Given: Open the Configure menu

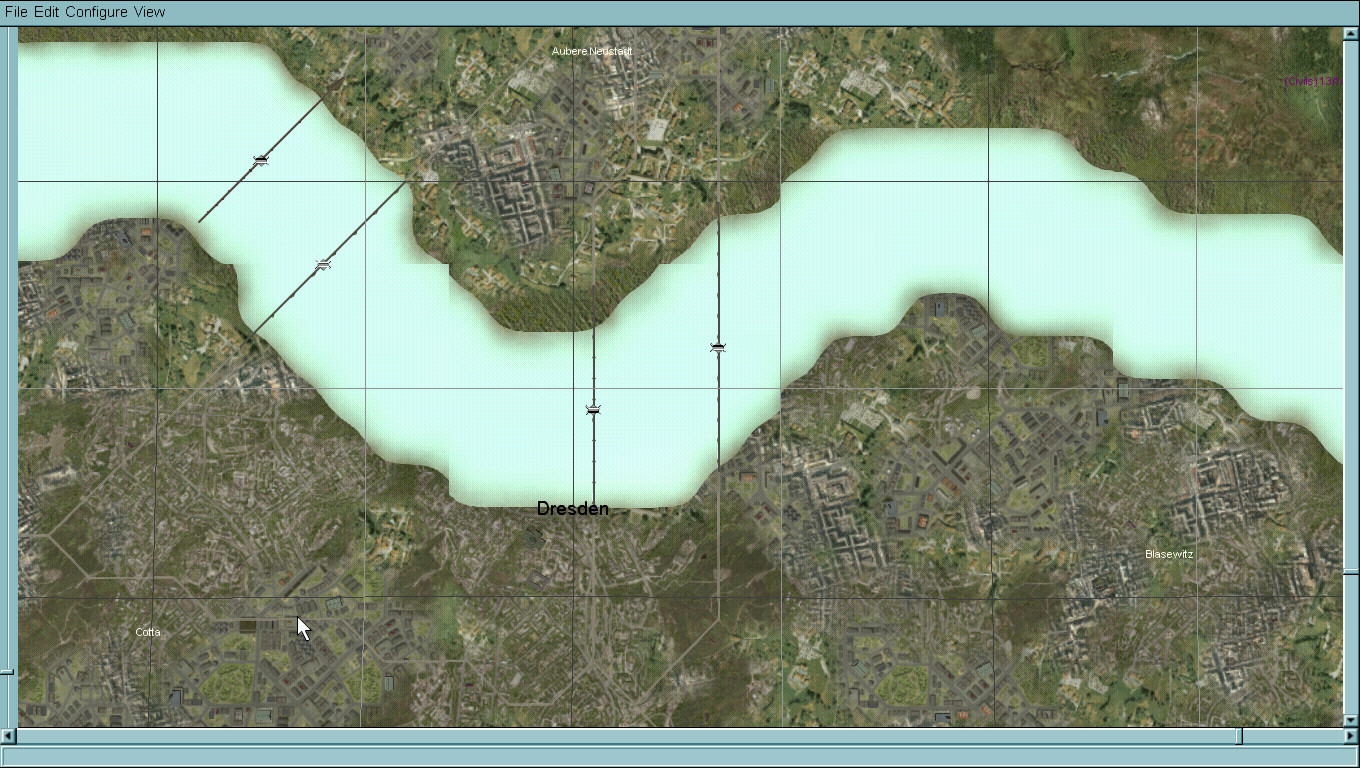Looking at the screenshot, I should tap(97, 12).
